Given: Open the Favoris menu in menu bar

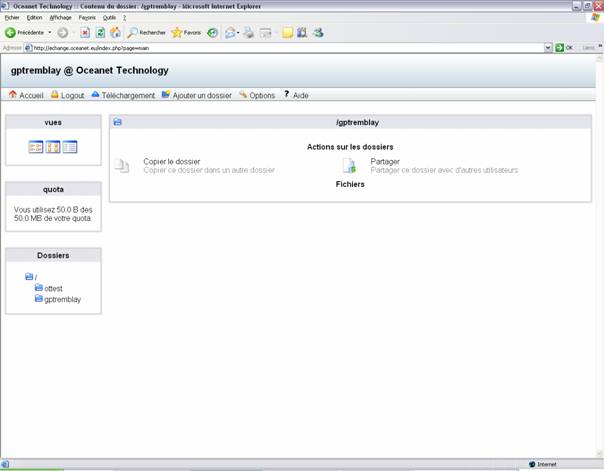Looking at the screenshot, I should coord(87,18).
